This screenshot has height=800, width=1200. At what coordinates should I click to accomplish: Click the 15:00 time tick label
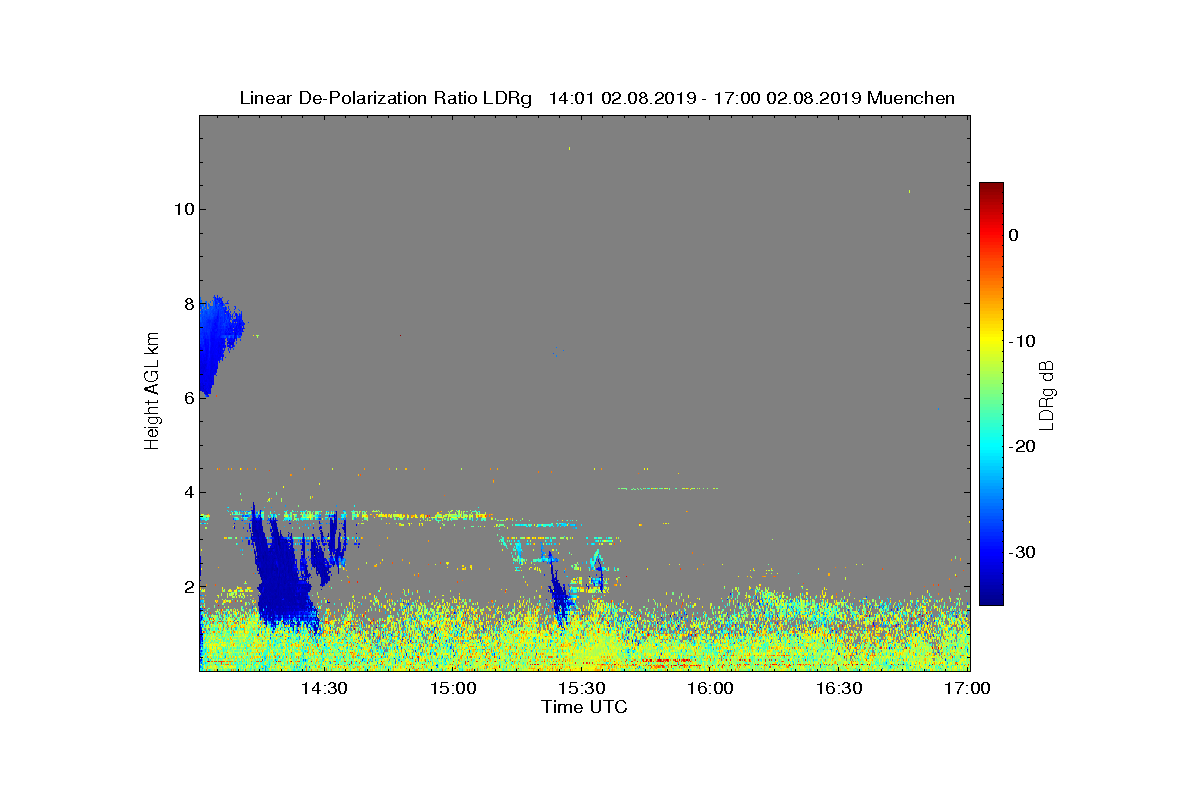click(453, 689)
